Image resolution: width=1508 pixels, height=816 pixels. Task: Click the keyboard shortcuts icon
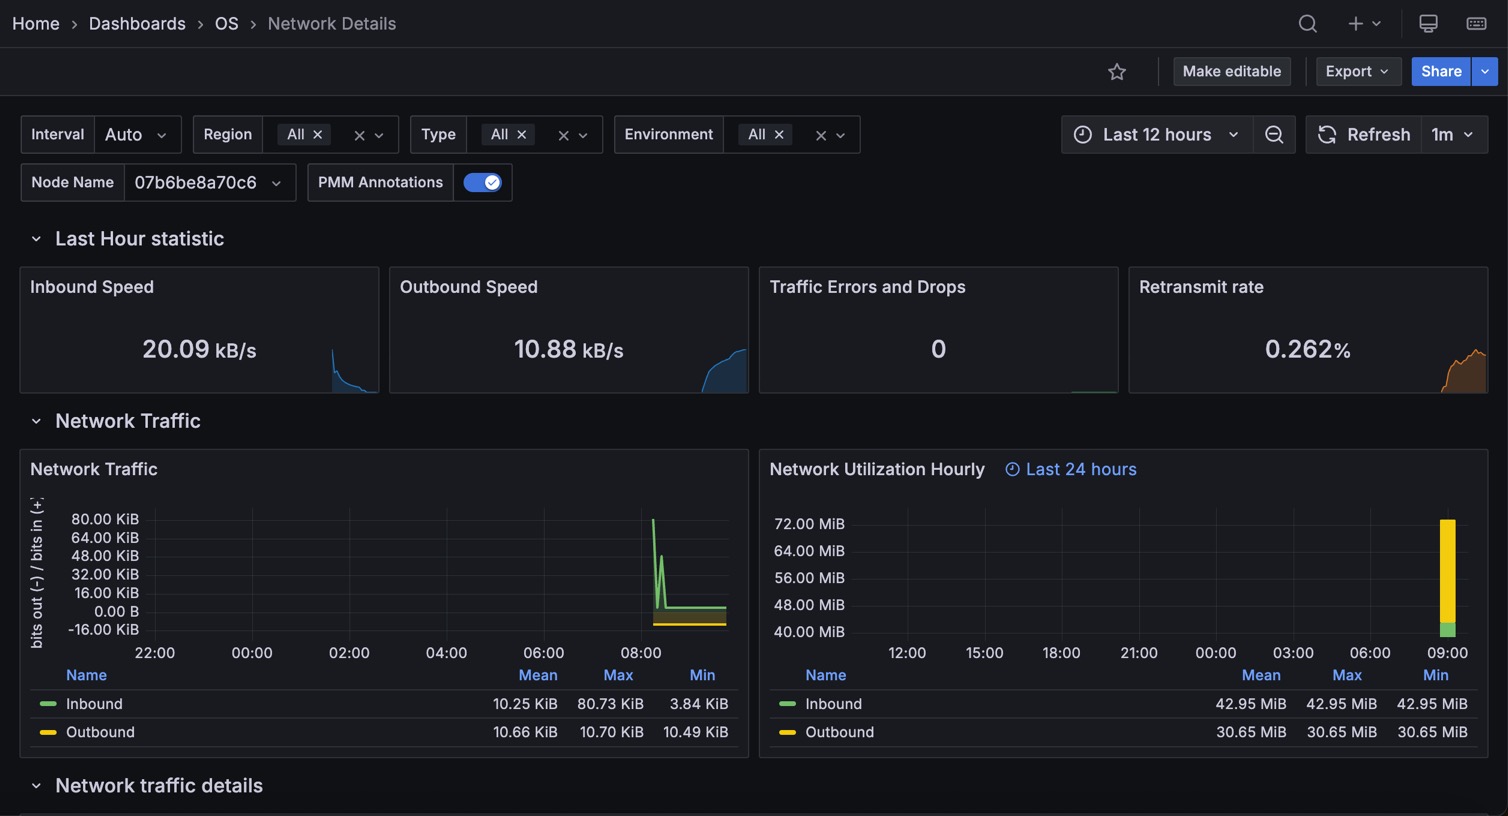click(1476, 23)
